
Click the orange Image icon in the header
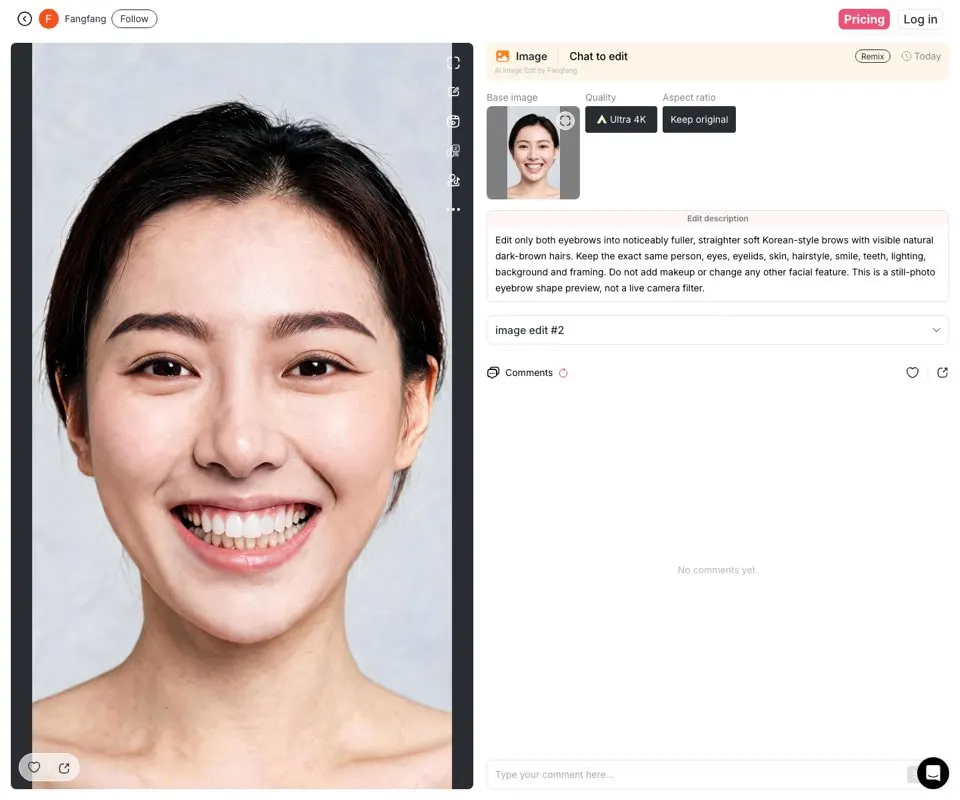(503, 56)
